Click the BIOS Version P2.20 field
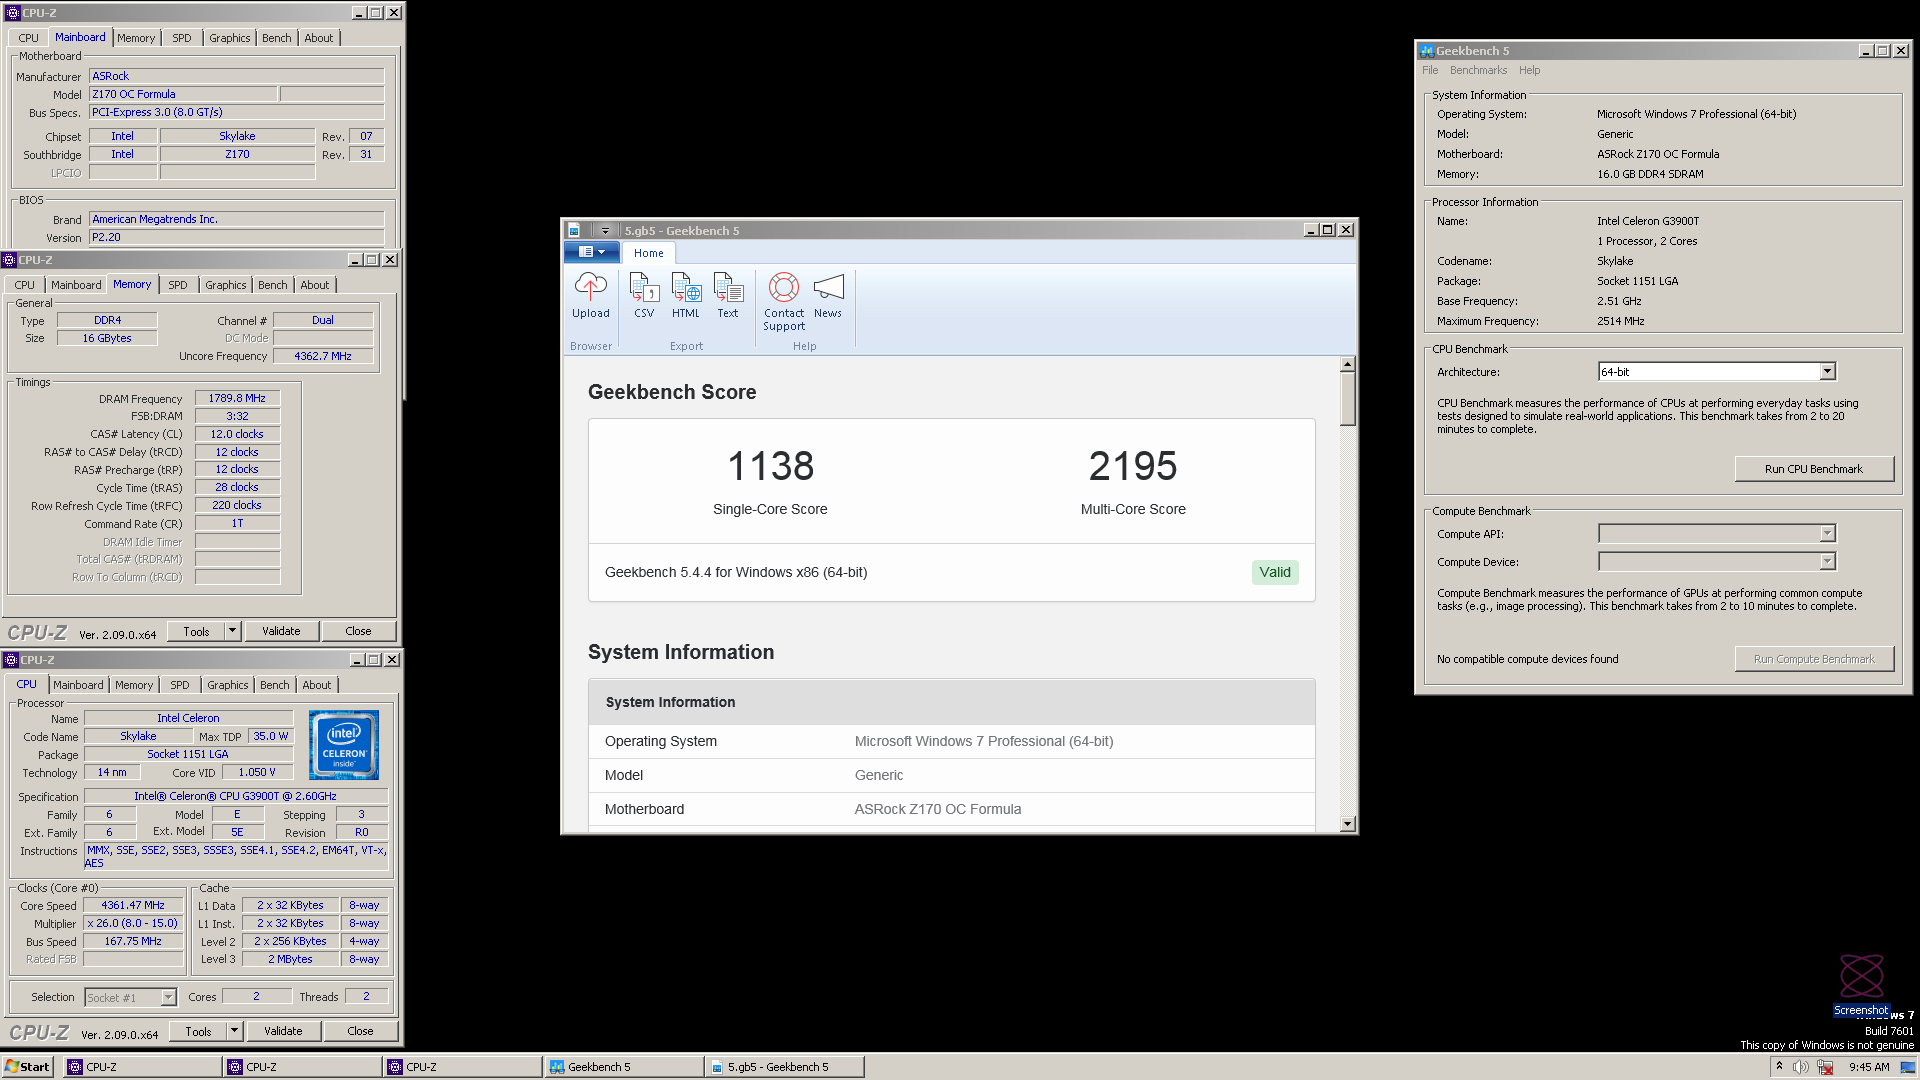 (x=237, y=237)
